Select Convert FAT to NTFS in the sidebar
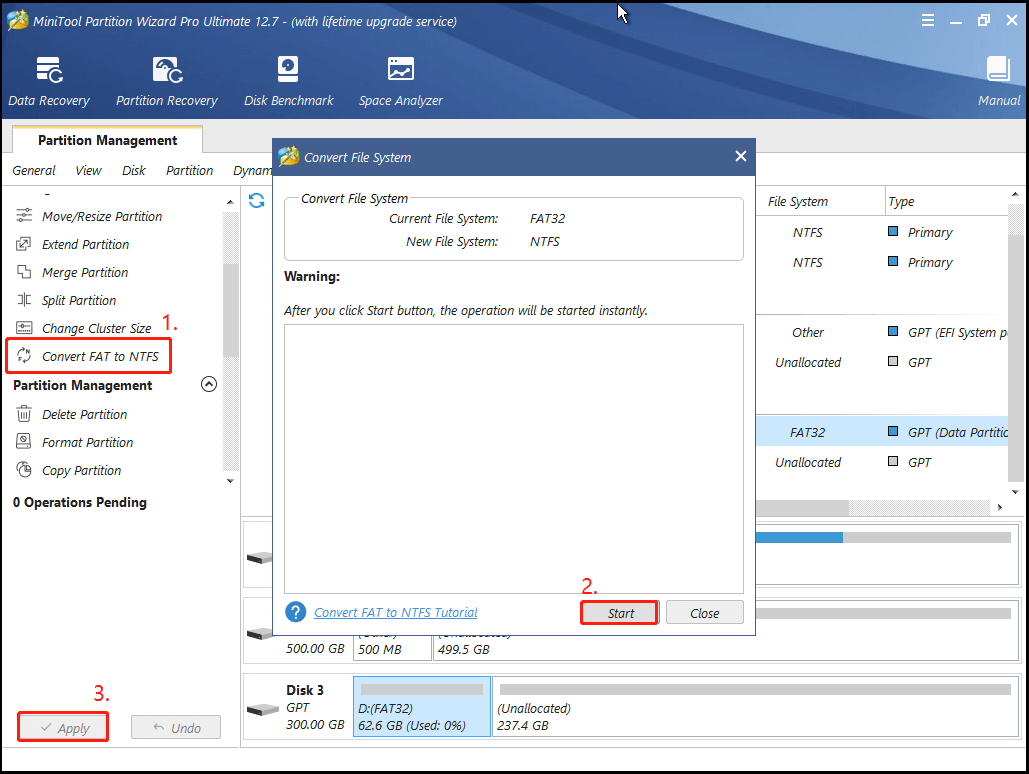Screen dimensions: 1029x774 coord(100,357)
